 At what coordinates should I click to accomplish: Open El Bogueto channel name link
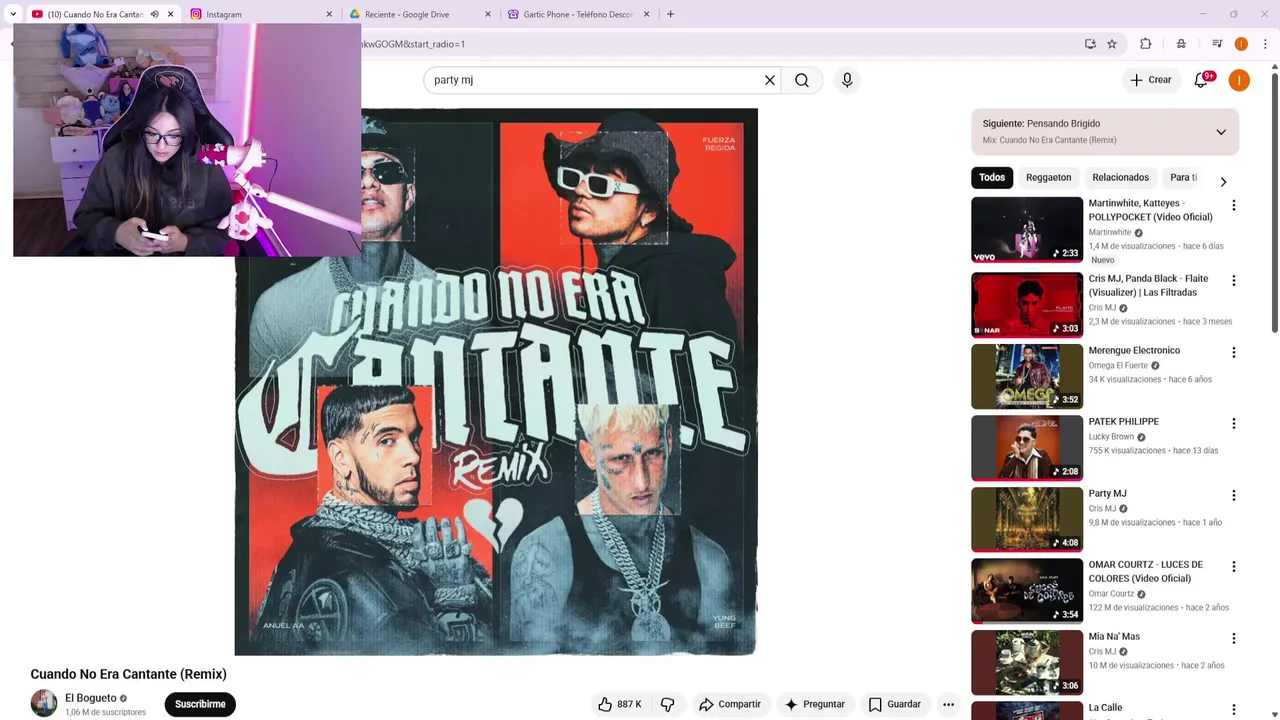(x=91, y=698)
